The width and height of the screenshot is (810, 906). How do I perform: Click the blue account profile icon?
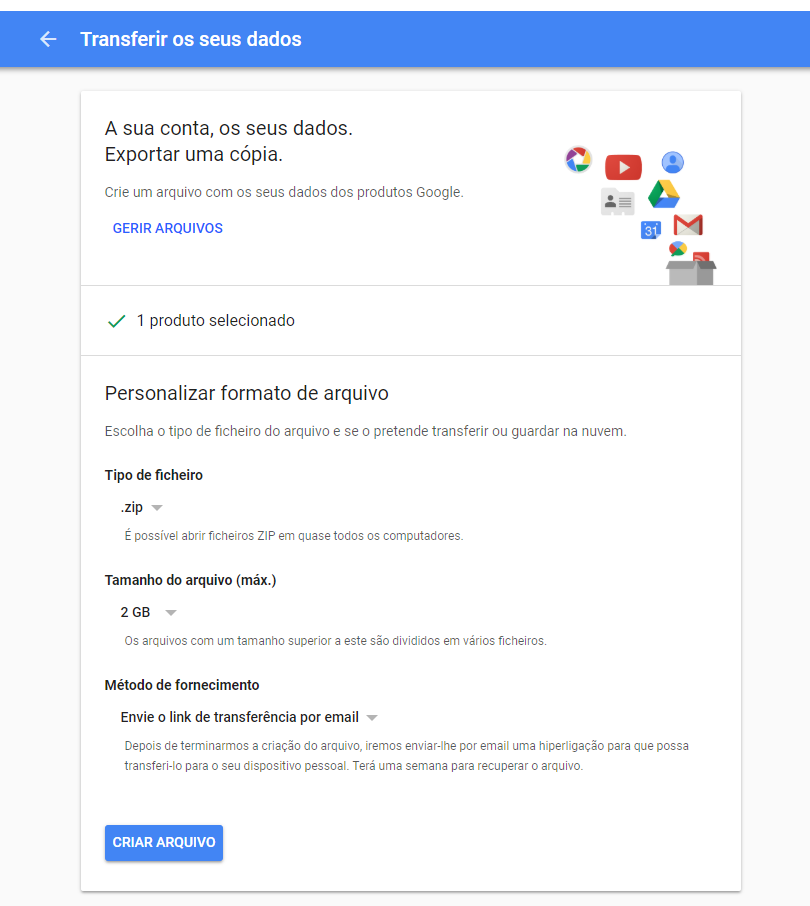pos(672,163)
